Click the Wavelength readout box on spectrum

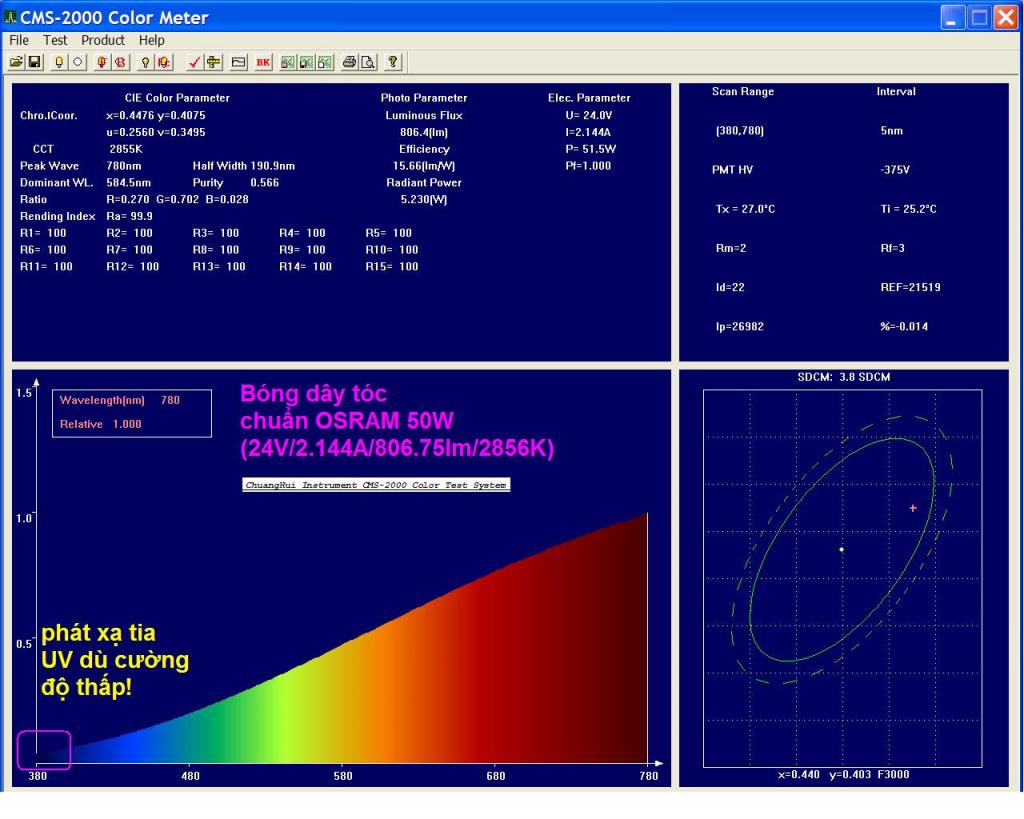(132, 412)
